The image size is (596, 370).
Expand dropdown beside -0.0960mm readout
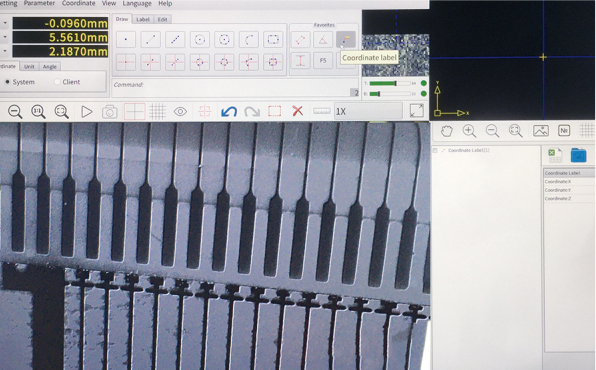5,23
